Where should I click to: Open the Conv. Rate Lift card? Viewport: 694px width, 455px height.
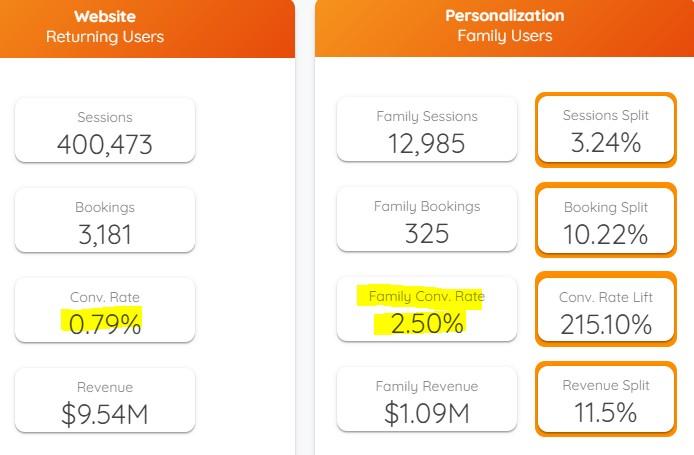coord(605,310)
